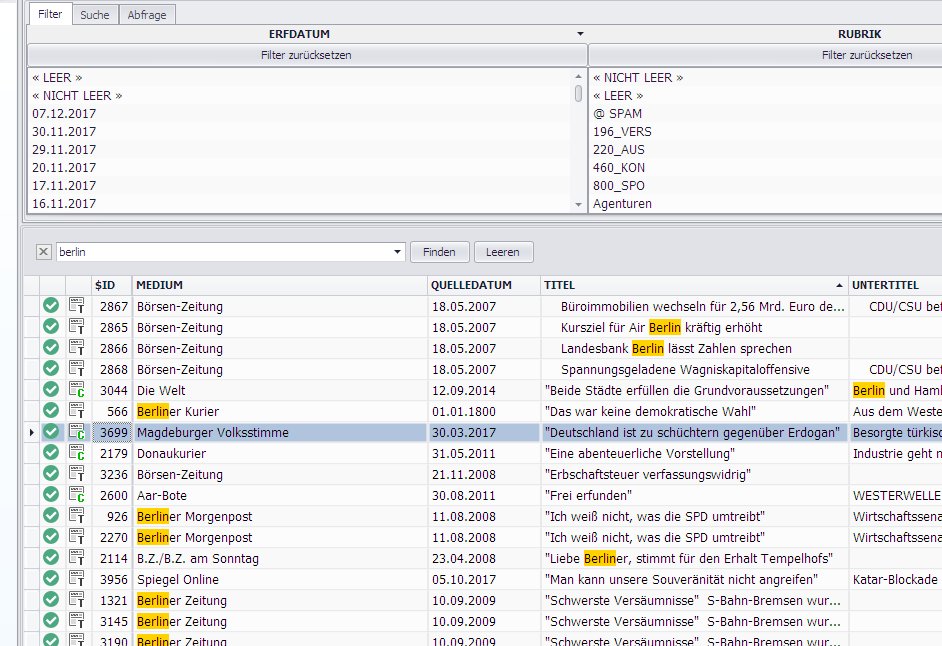The height and width of the screenshot is (646, 942).
Task: Close the search bar with the X button
Action: (43, 252)
